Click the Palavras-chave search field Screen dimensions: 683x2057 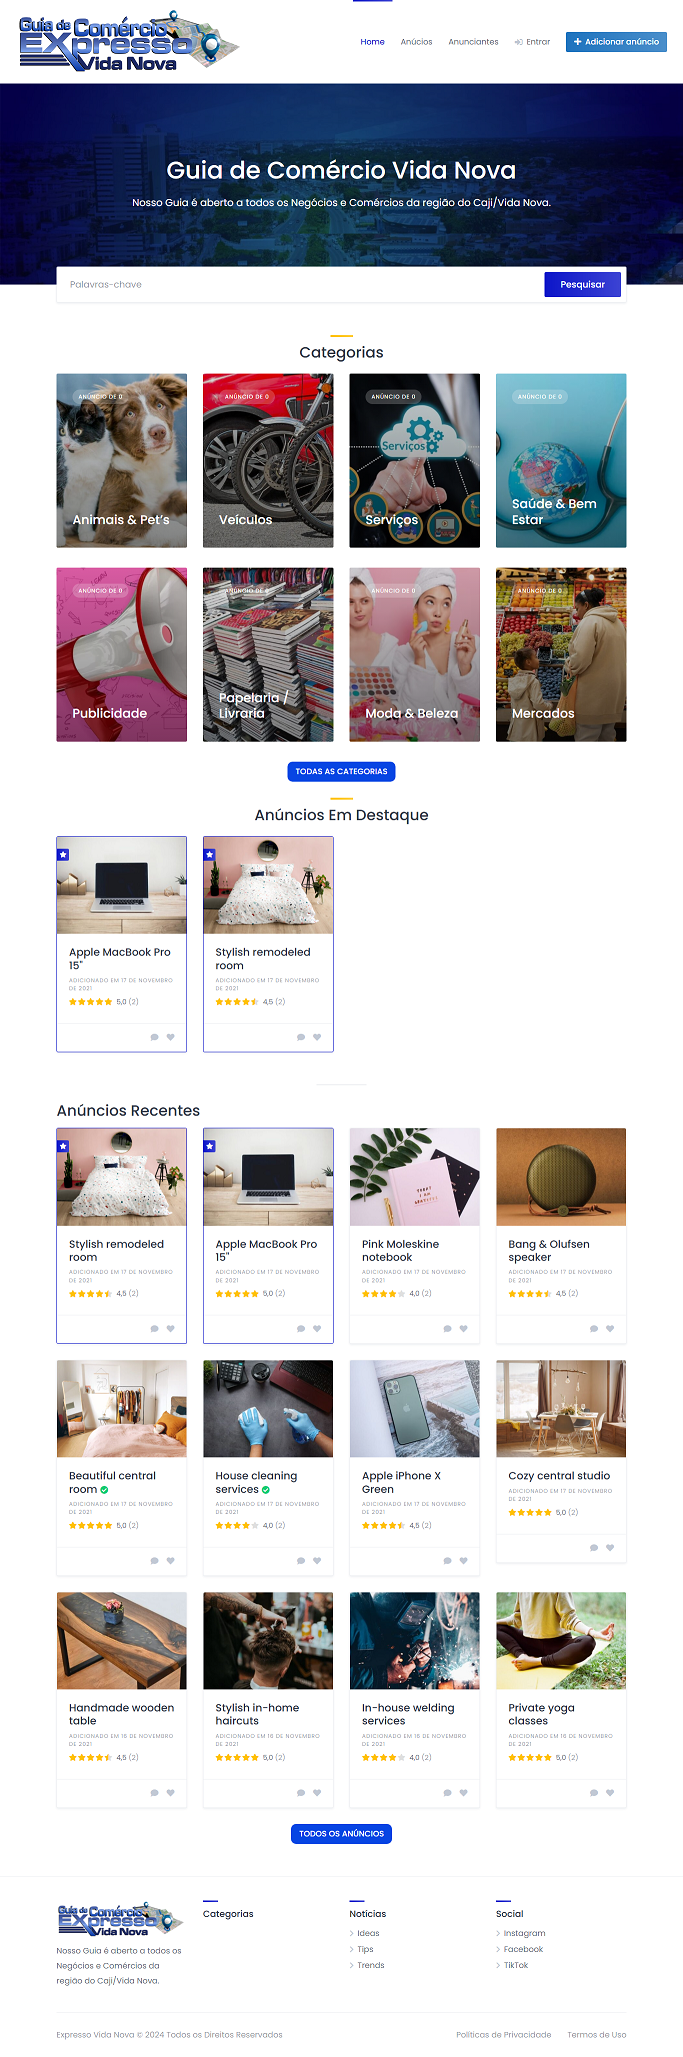pyautogui.click(x=300, y=285)
